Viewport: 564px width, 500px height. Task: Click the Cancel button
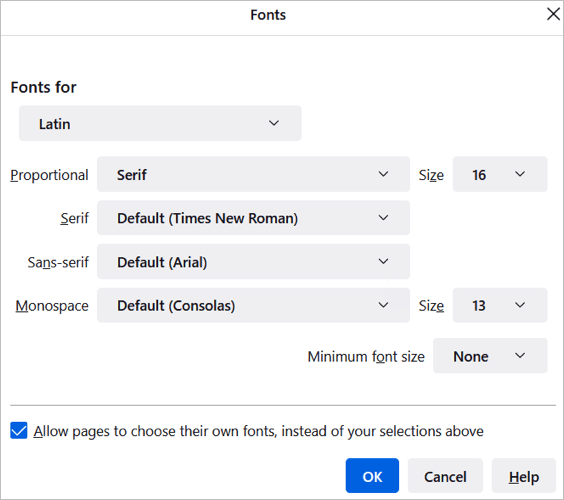pos(445,476)
